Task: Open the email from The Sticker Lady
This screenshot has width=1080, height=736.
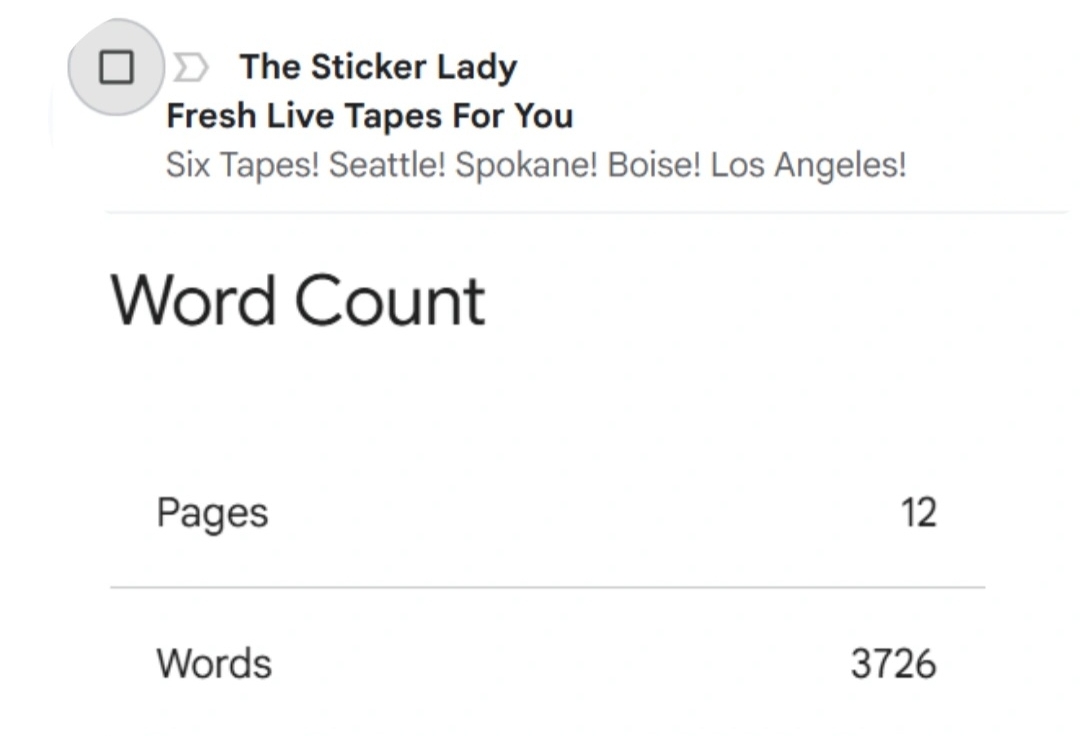Action: coord(378,68)
